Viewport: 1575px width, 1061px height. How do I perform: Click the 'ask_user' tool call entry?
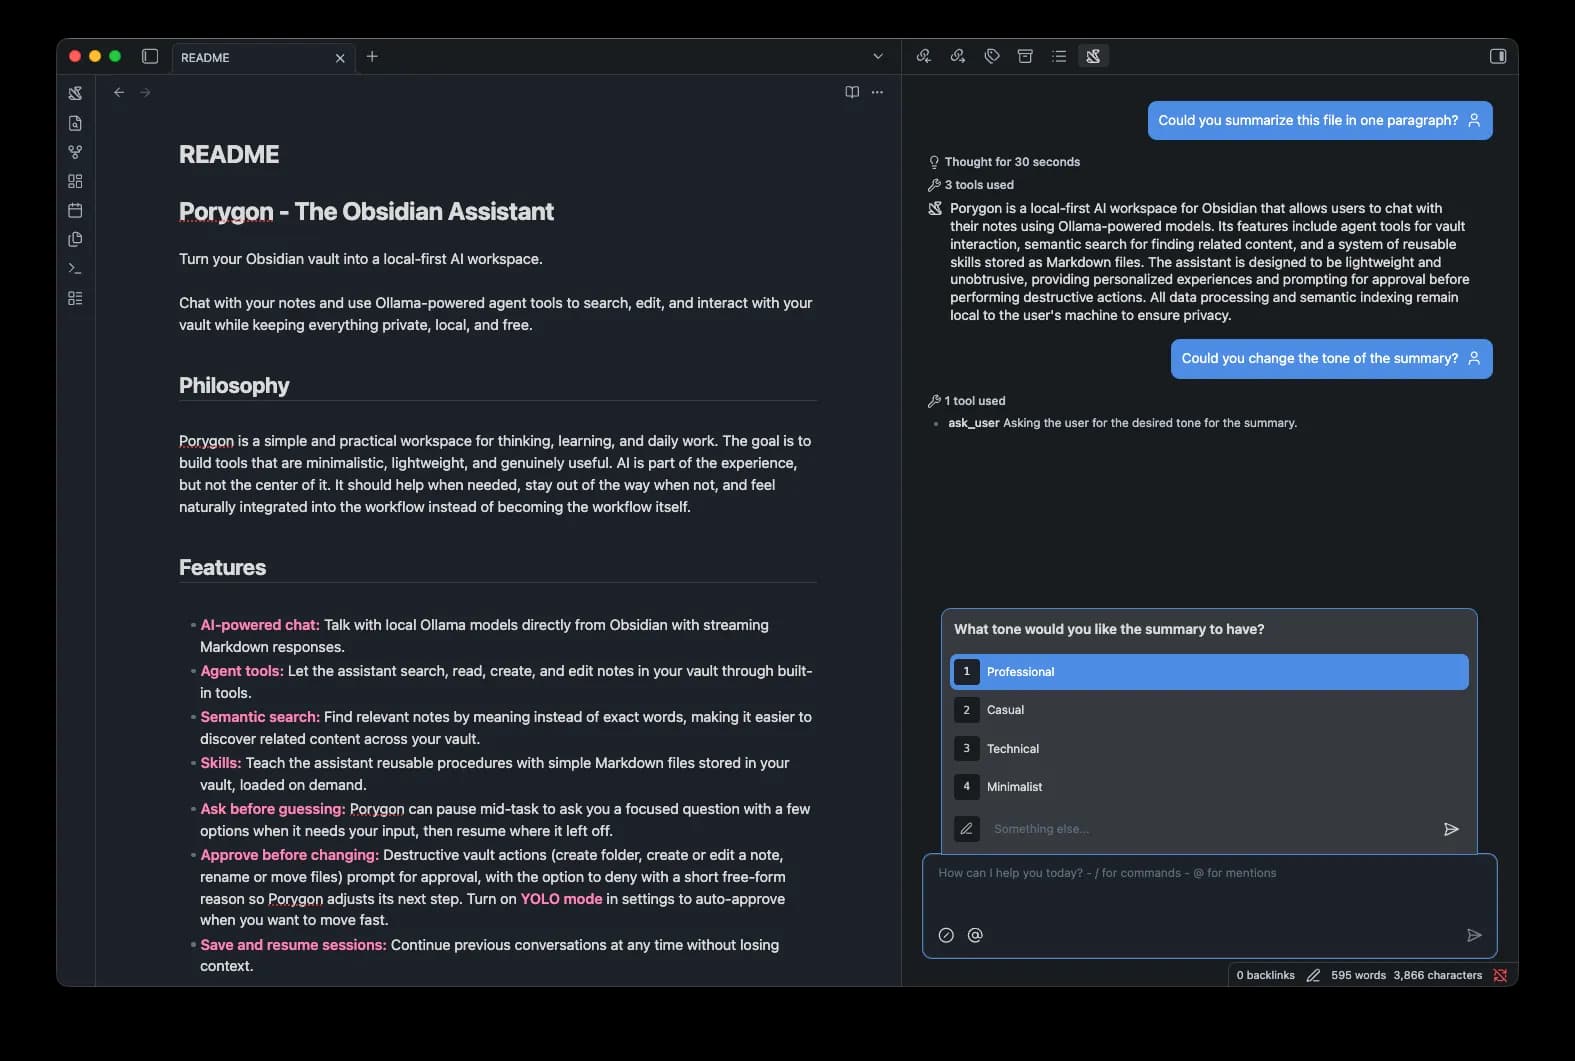click(x=1122, y=423)
